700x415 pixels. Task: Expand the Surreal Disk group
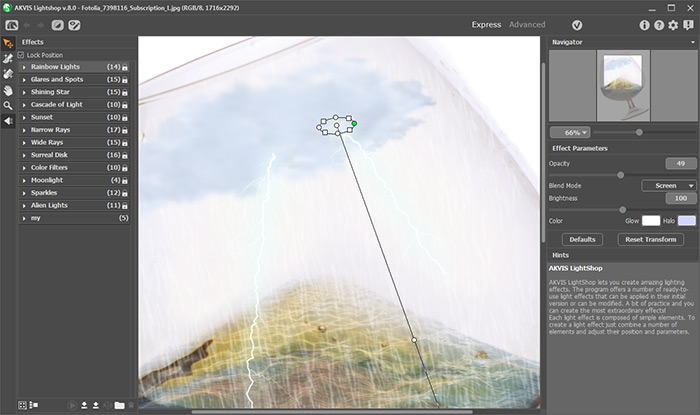point(24,155)
